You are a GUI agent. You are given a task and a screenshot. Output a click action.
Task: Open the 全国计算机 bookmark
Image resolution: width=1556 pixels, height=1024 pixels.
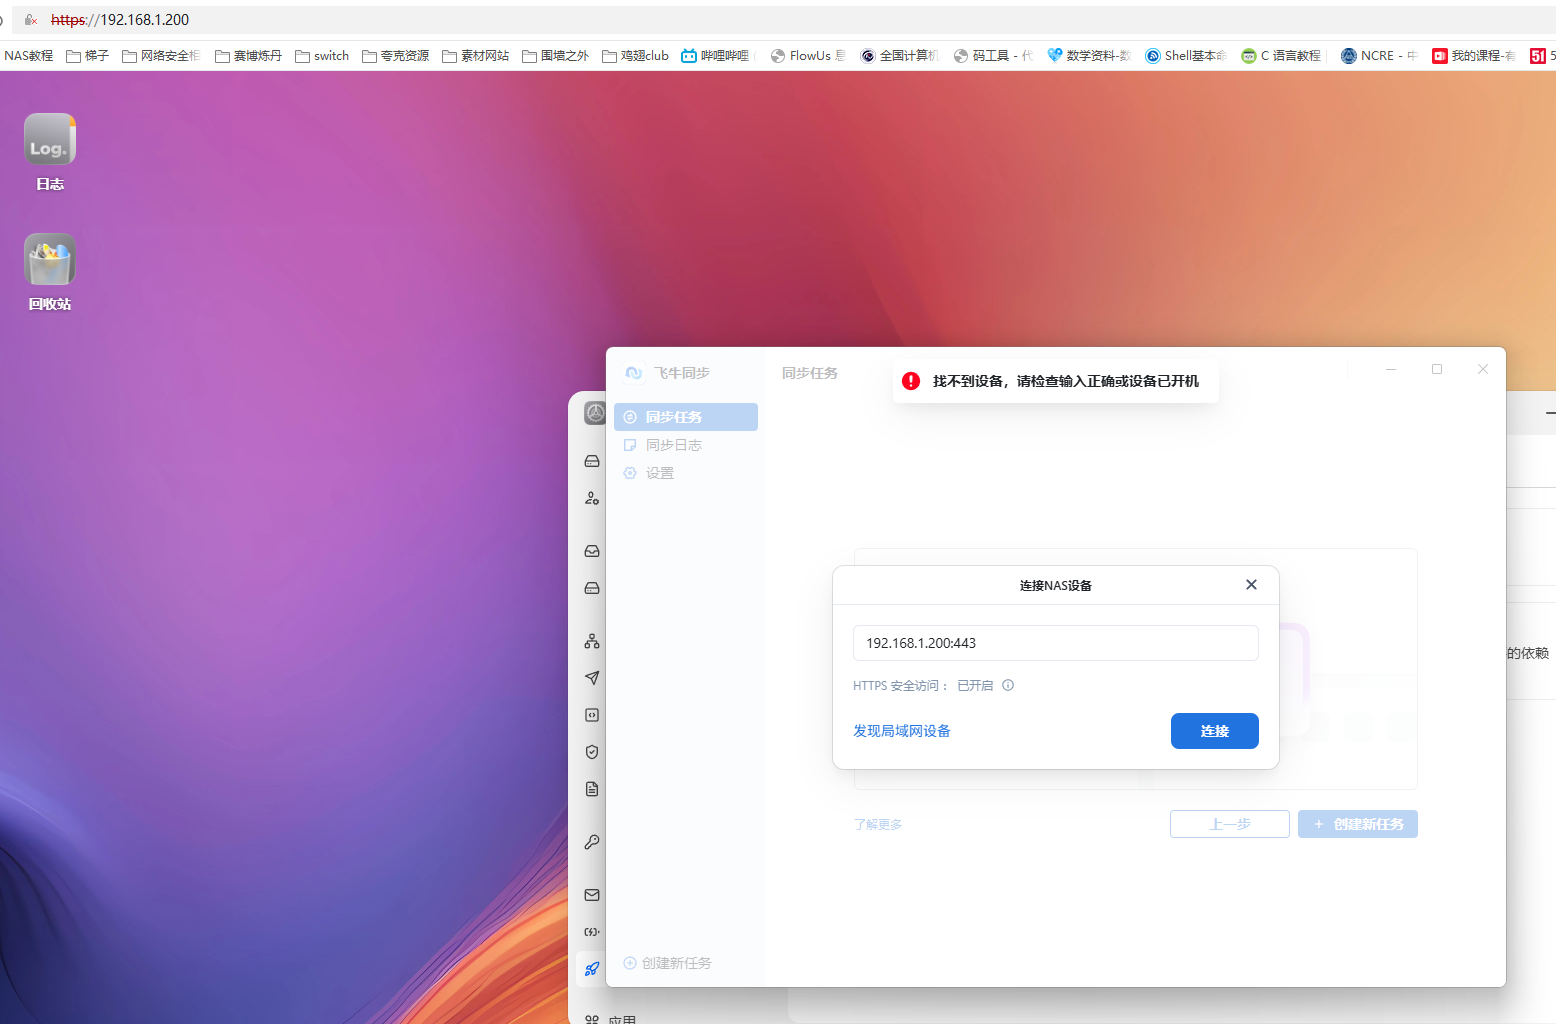[899, 56]
